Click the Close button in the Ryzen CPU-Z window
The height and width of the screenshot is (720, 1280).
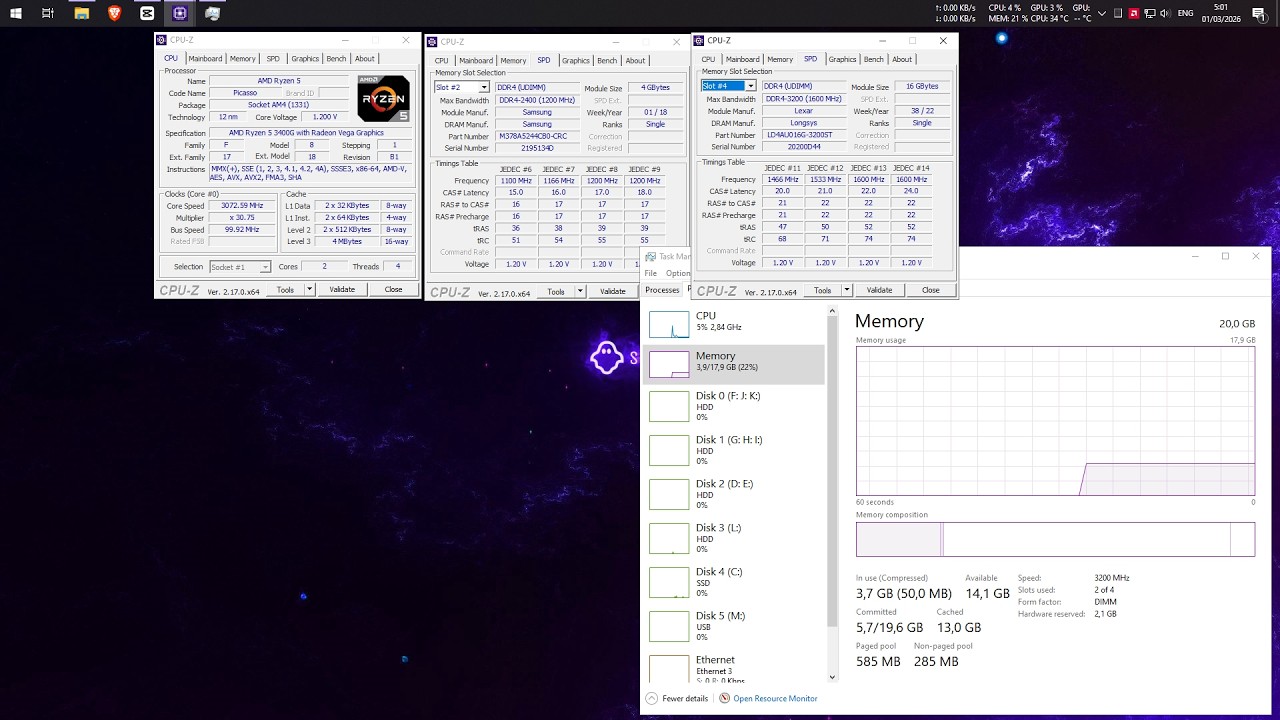(393, 289)
